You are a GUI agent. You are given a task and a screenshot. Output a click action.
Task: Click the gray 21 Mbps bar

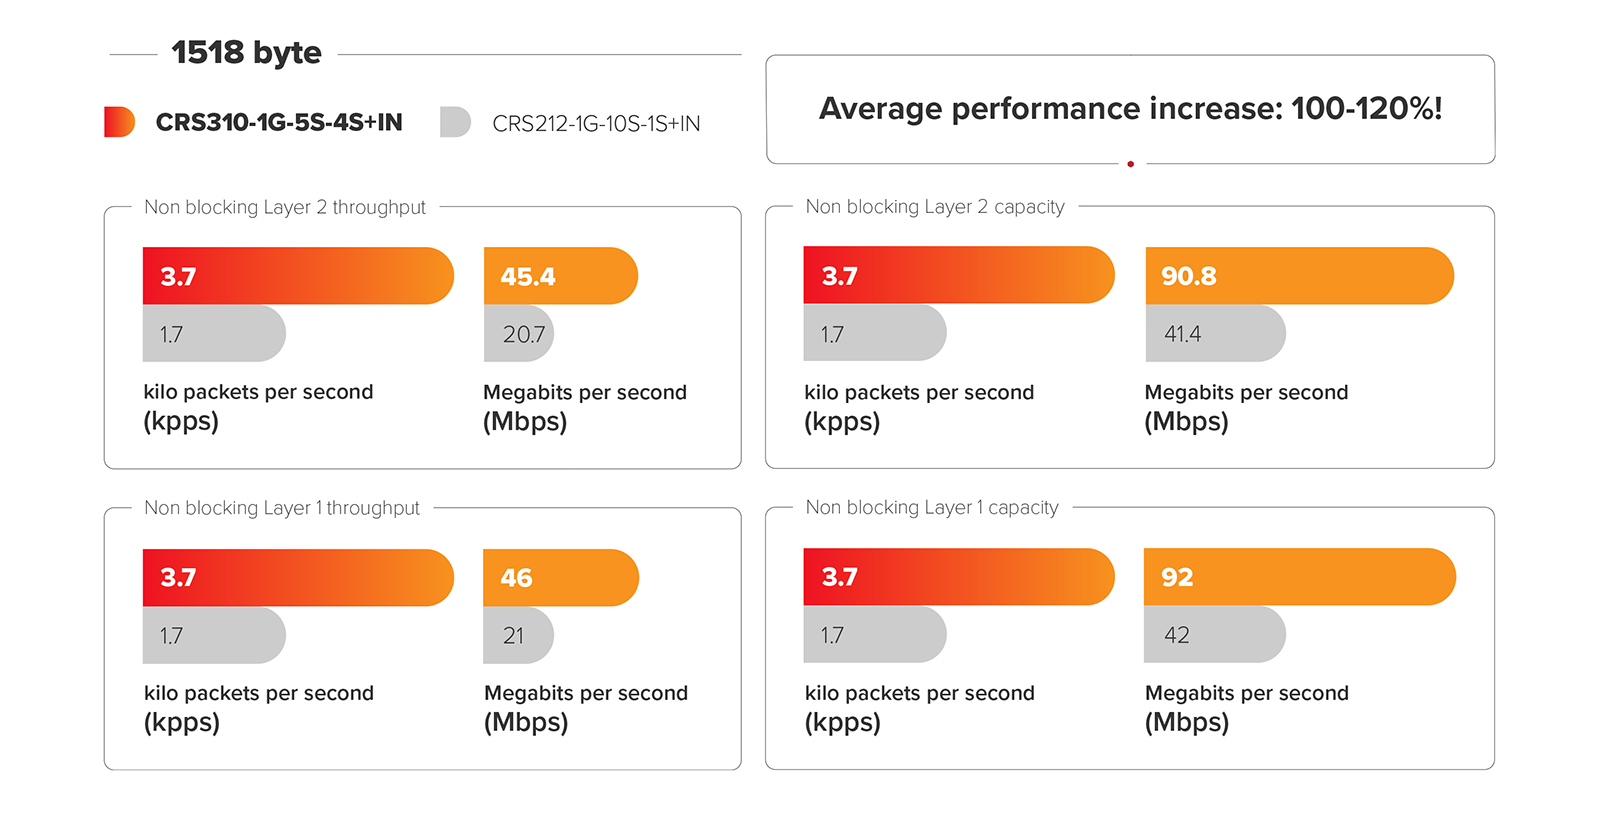pyautogui.click(x=517, y=636)
